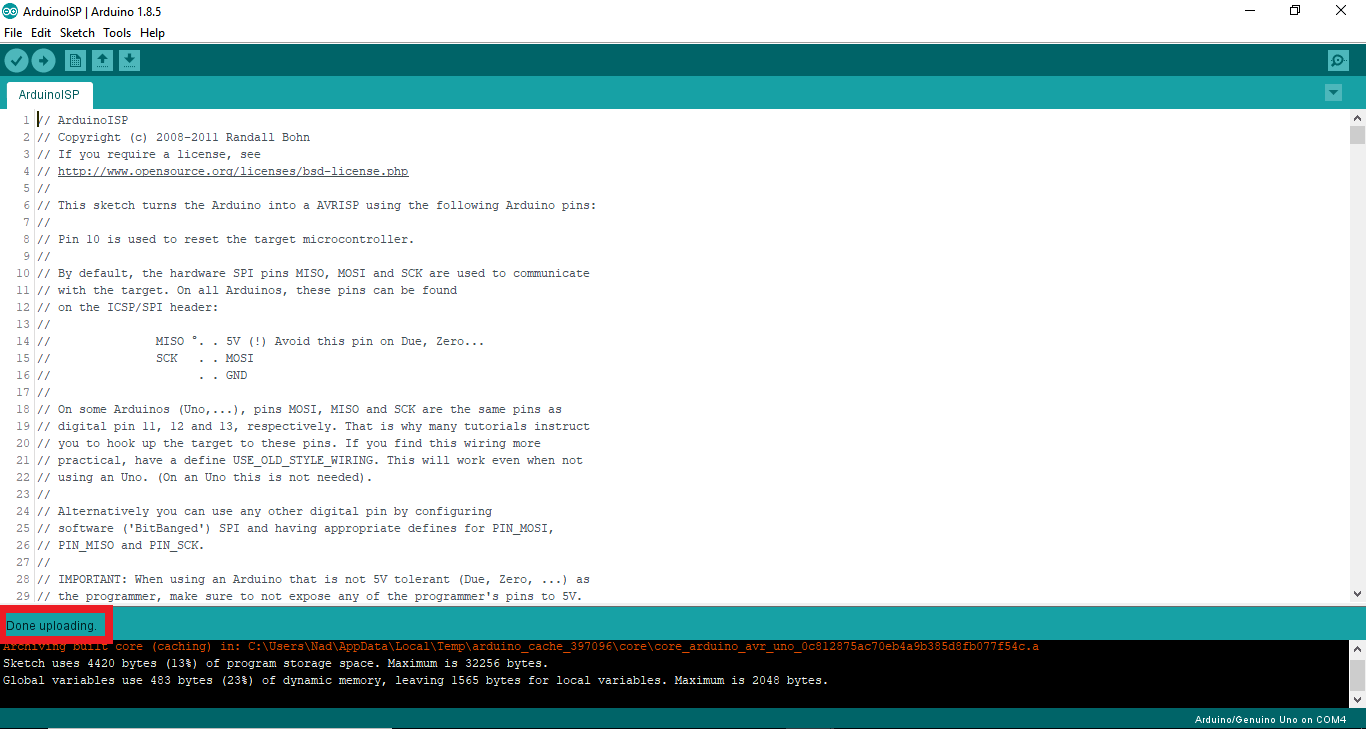
Task: Click the editor scrollbar down arrow
Action: (x=1357, y=593)
